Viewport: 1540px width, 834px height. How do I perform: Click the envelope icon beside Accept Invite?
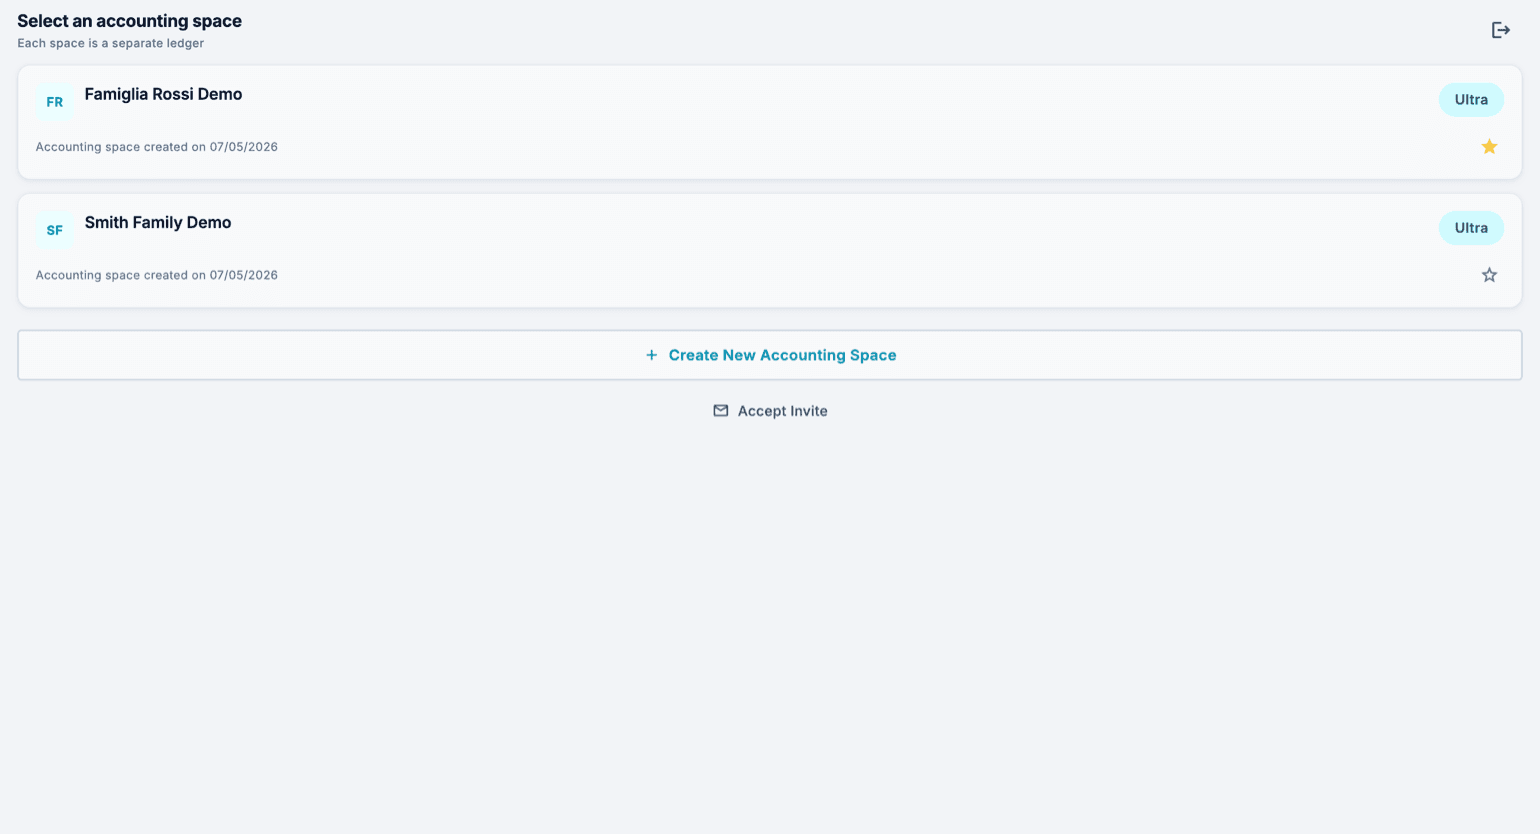720,411
